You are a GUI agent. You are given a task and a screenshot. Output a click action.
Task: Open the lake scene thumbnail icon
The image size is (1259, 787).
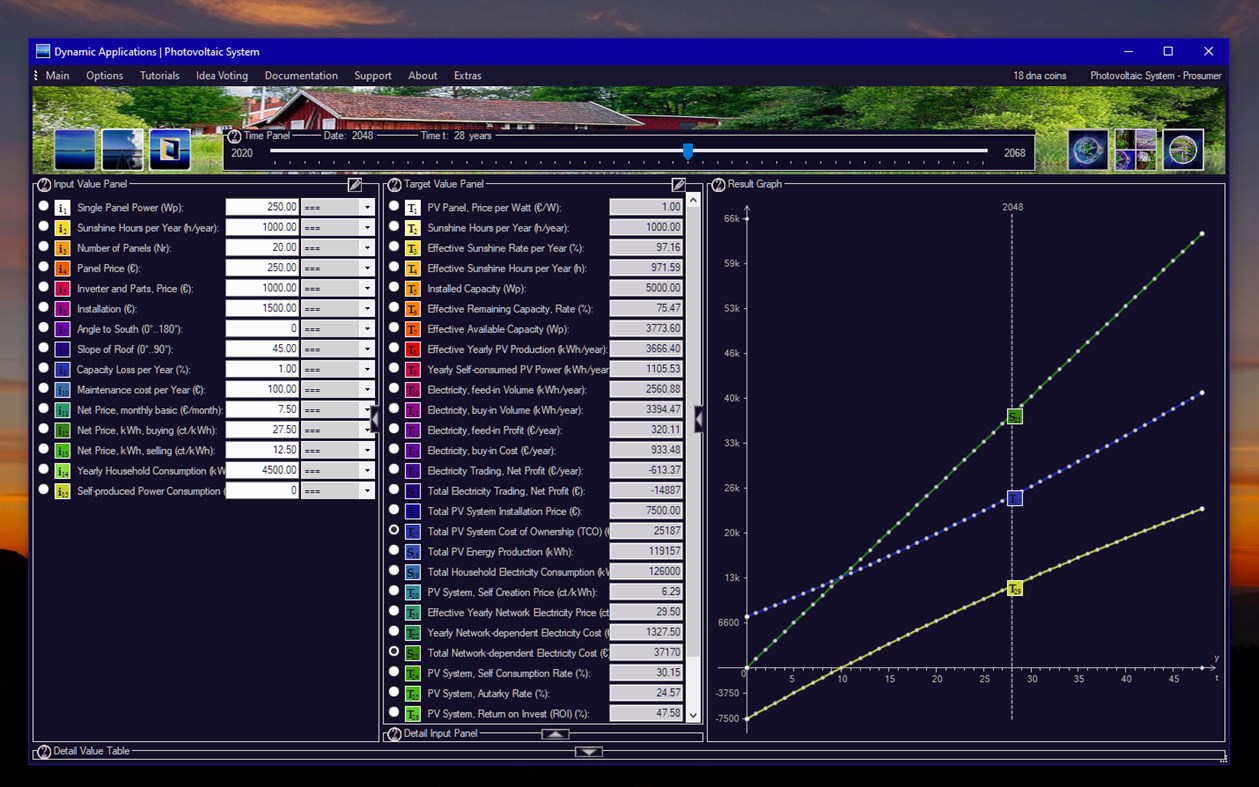pyautogui.click(x=123, y=149)
